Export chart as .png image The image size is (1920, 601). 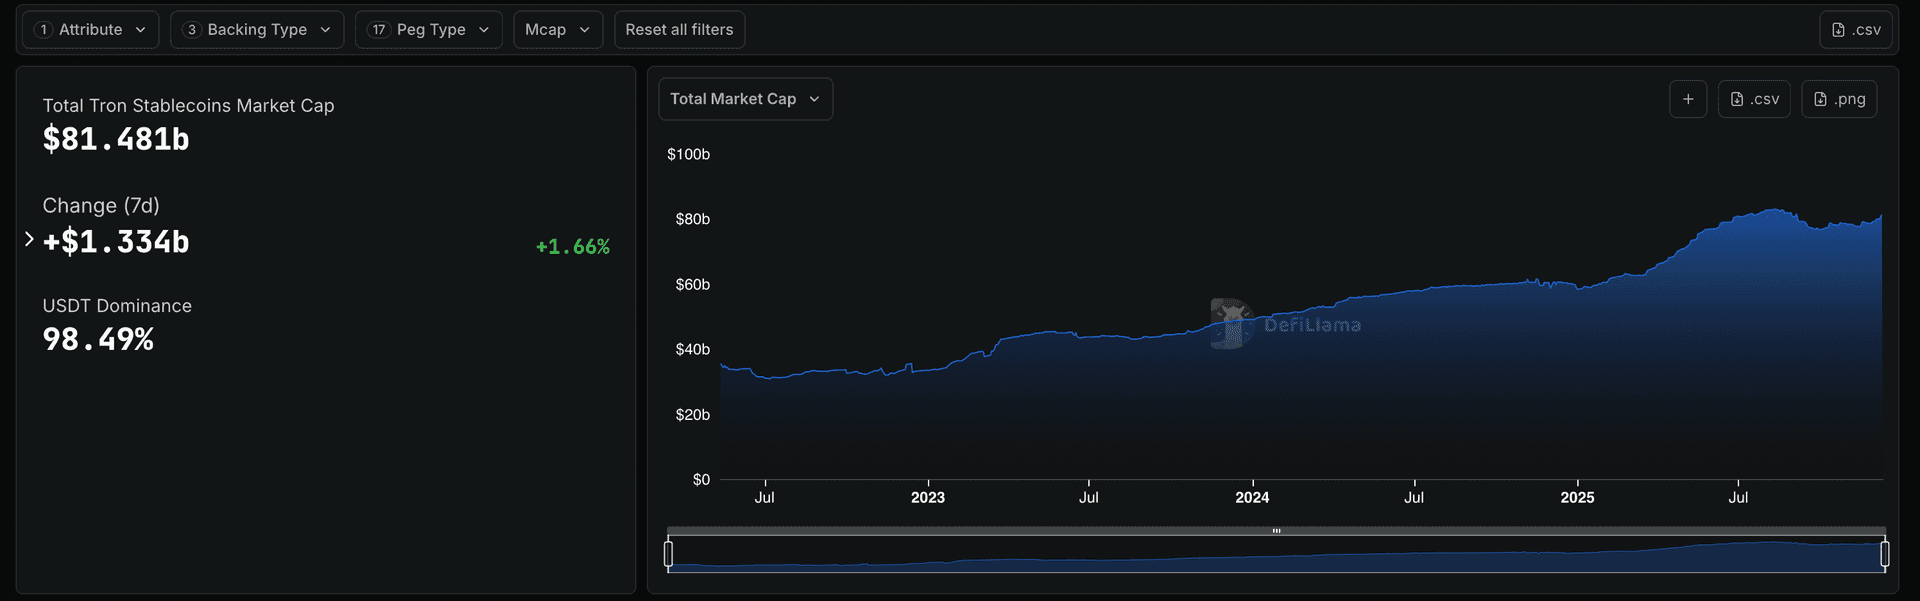pos(1839,99)
